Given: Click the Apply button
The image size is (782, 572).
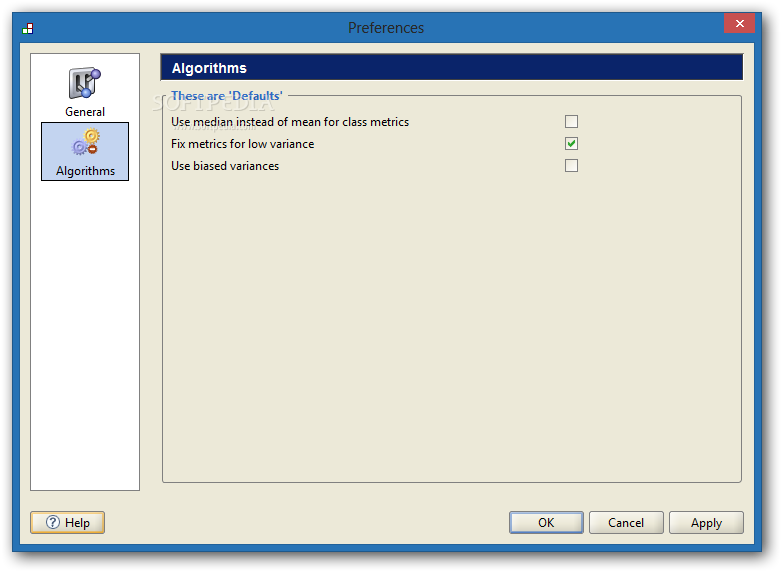Looking at the screenshot, I should (x=706, y=522).
